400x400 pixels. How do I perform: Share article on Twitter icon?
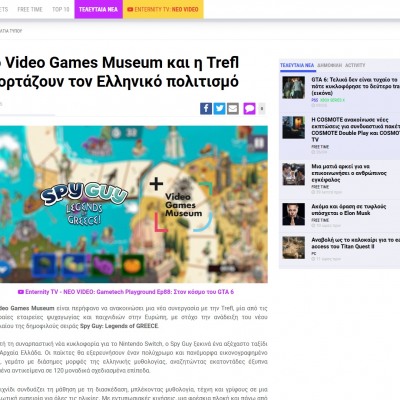(219, 109)
